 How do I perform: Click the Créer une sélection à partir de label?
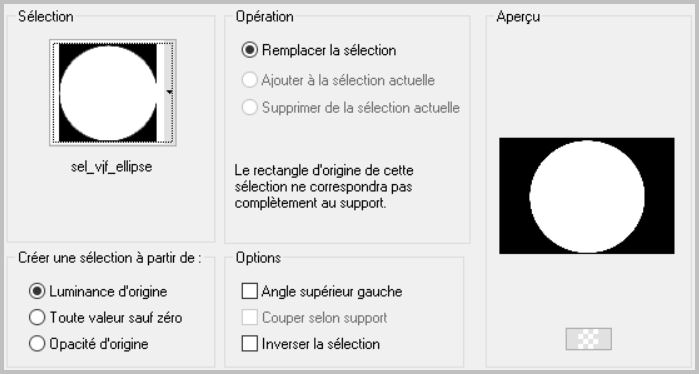(110, 258)
